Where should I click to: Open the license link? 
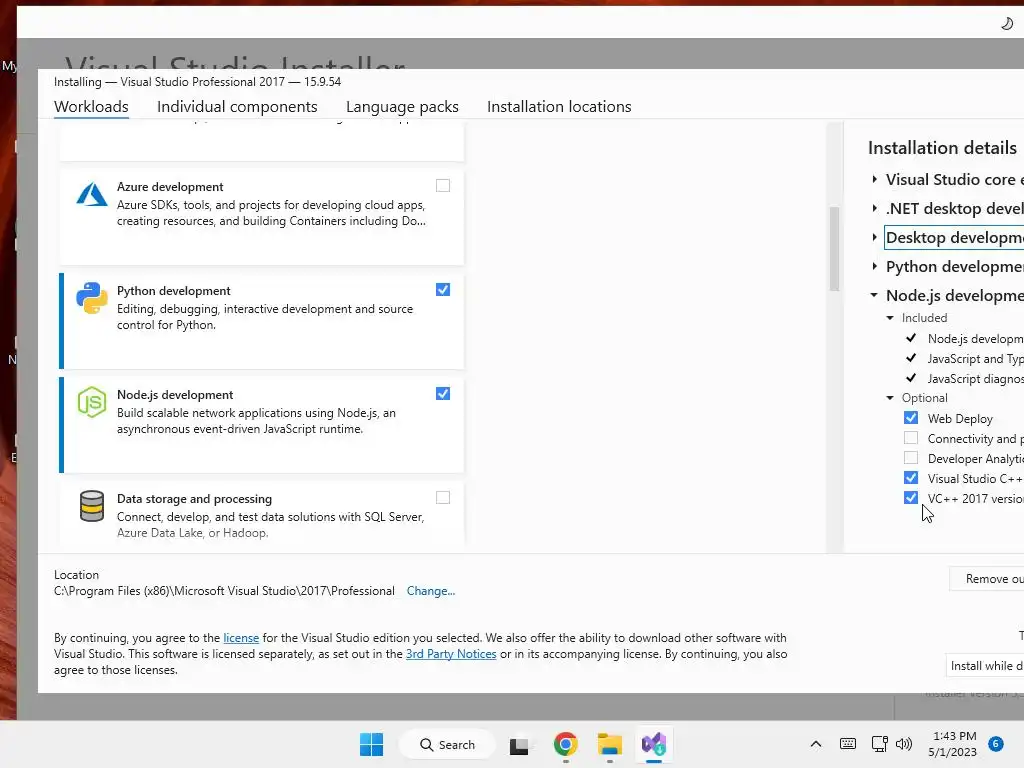pyautogui.click(x=241, y=638)
